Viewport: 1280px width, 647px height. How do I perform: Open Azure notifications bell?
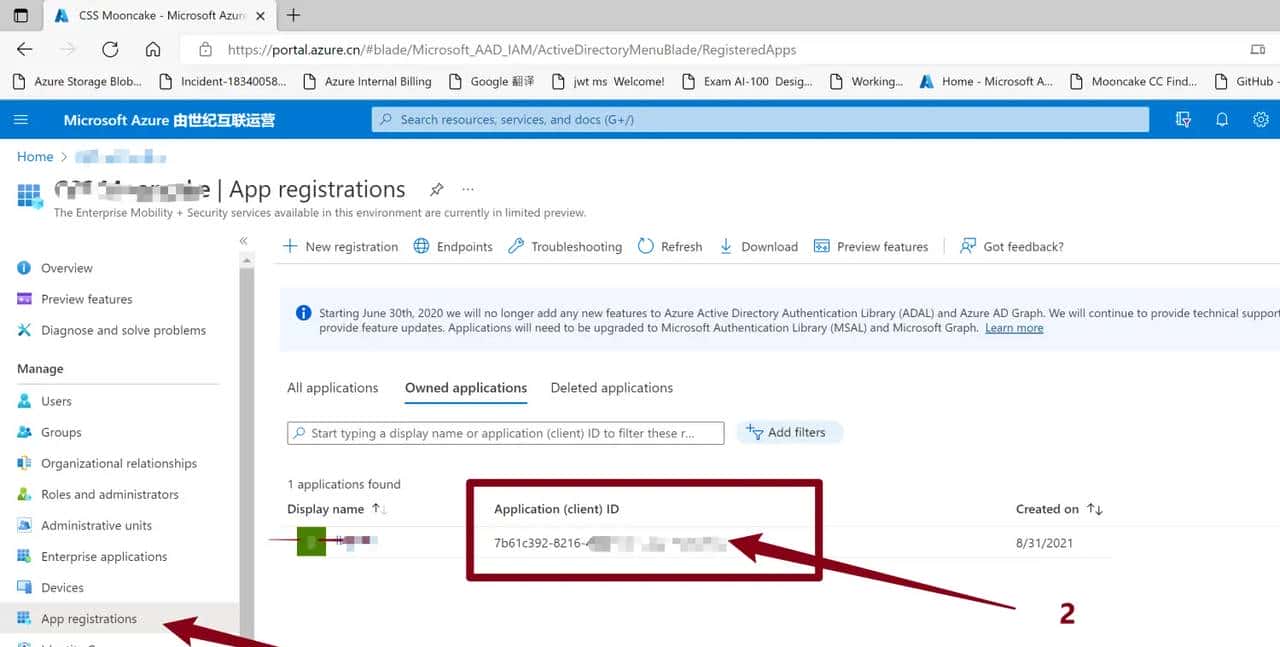point(1221,119)
